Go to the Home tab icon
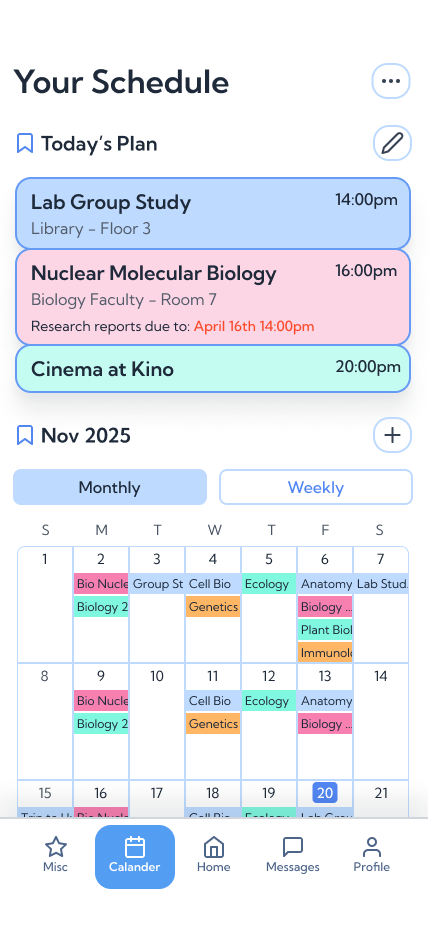This screenshot has width=428, height=926. tap(214, 847)
